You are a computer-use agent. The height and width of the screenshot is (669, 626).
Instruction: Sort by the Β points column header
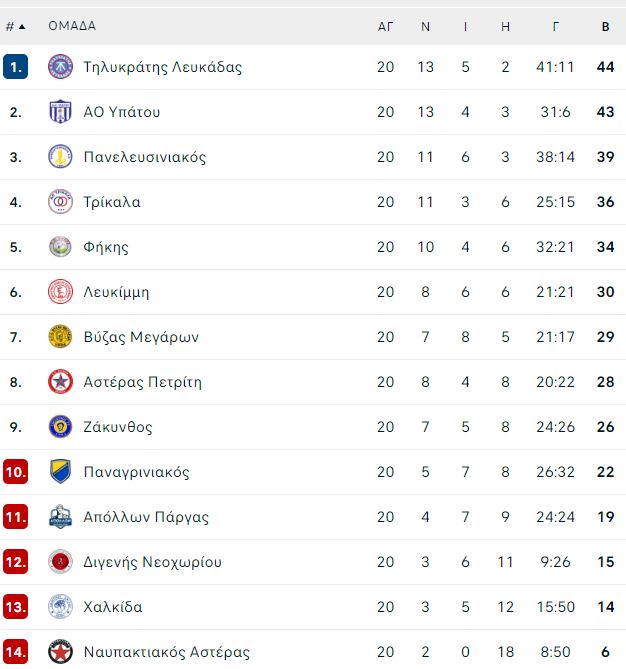(x=605, y=27)
